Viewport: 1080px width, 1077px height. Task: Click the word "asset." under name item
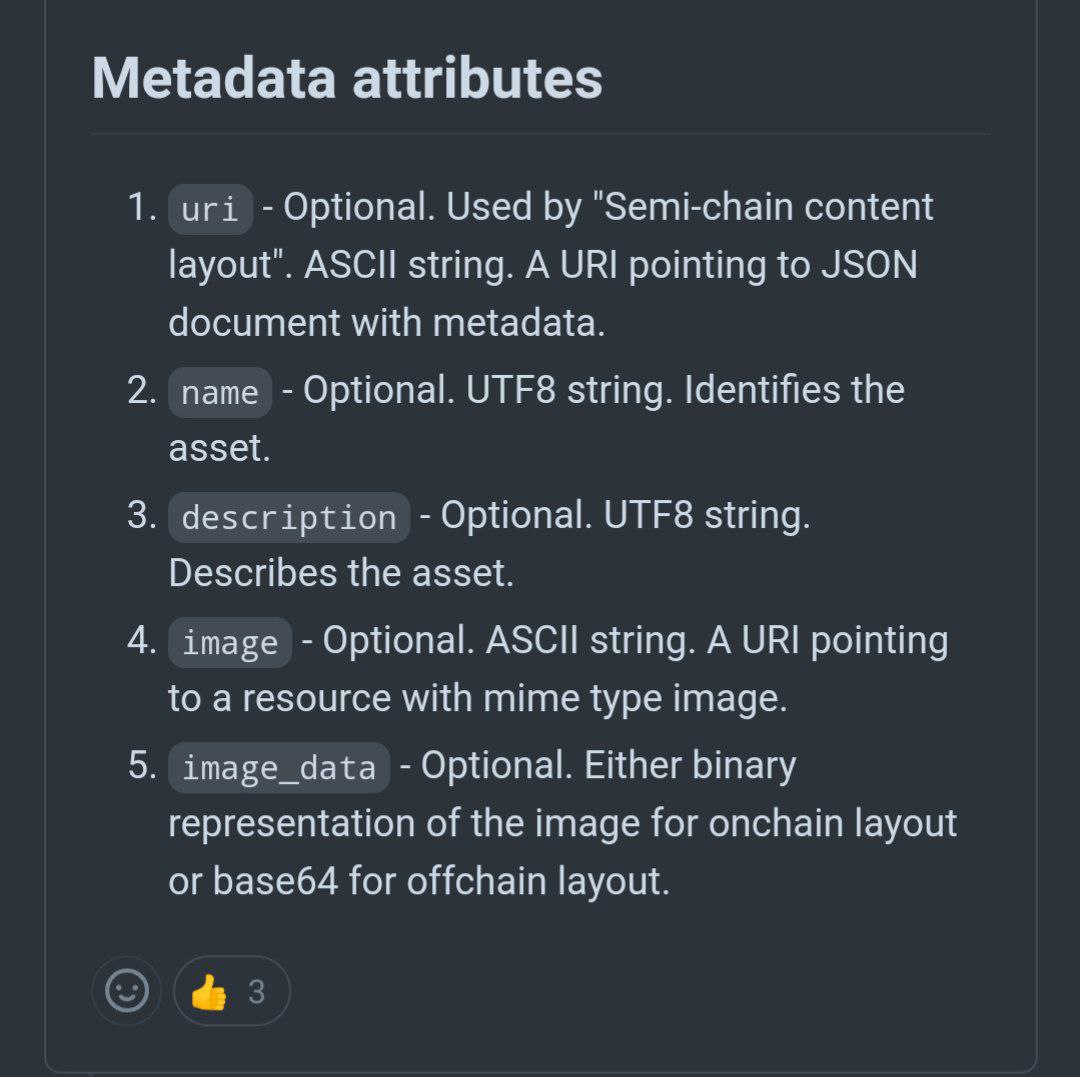220,448
